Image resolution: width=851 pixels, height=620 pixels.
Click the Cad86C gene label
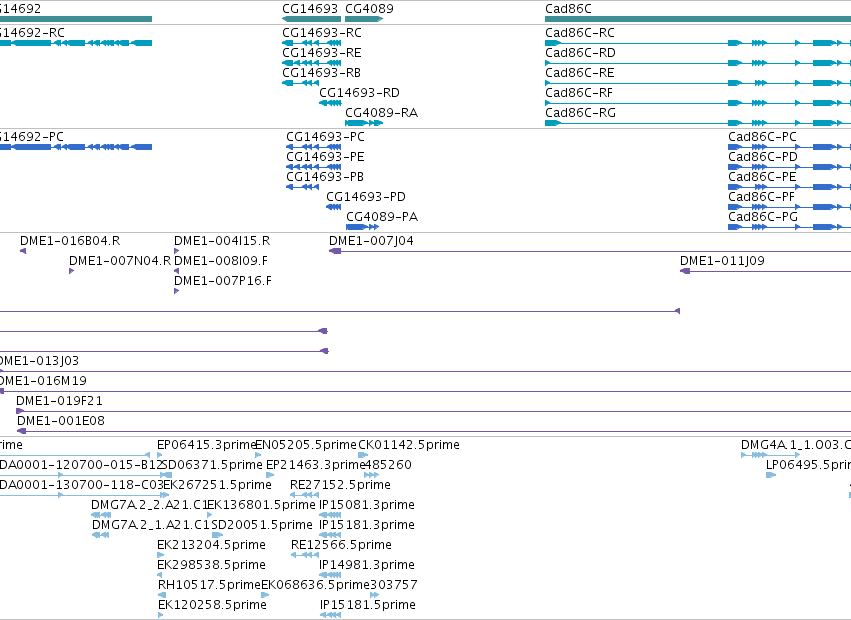coord(568,9)
